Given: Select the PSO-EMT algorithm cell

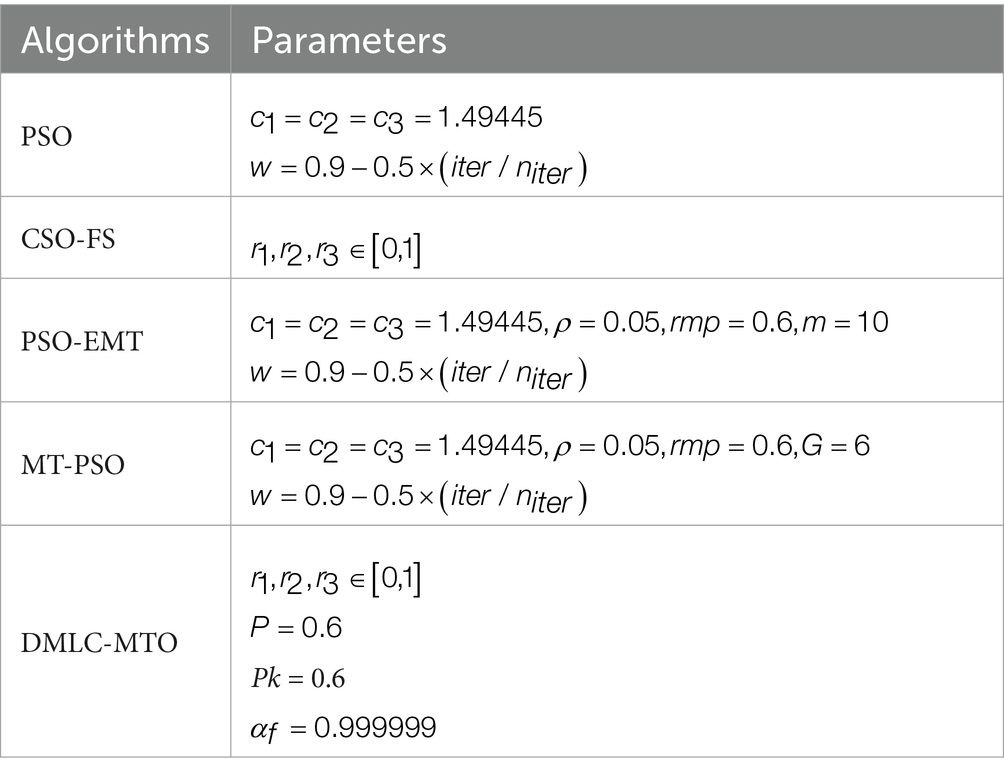Looking at the screenshot, I should pyautogui.click(x=115, y=340).
